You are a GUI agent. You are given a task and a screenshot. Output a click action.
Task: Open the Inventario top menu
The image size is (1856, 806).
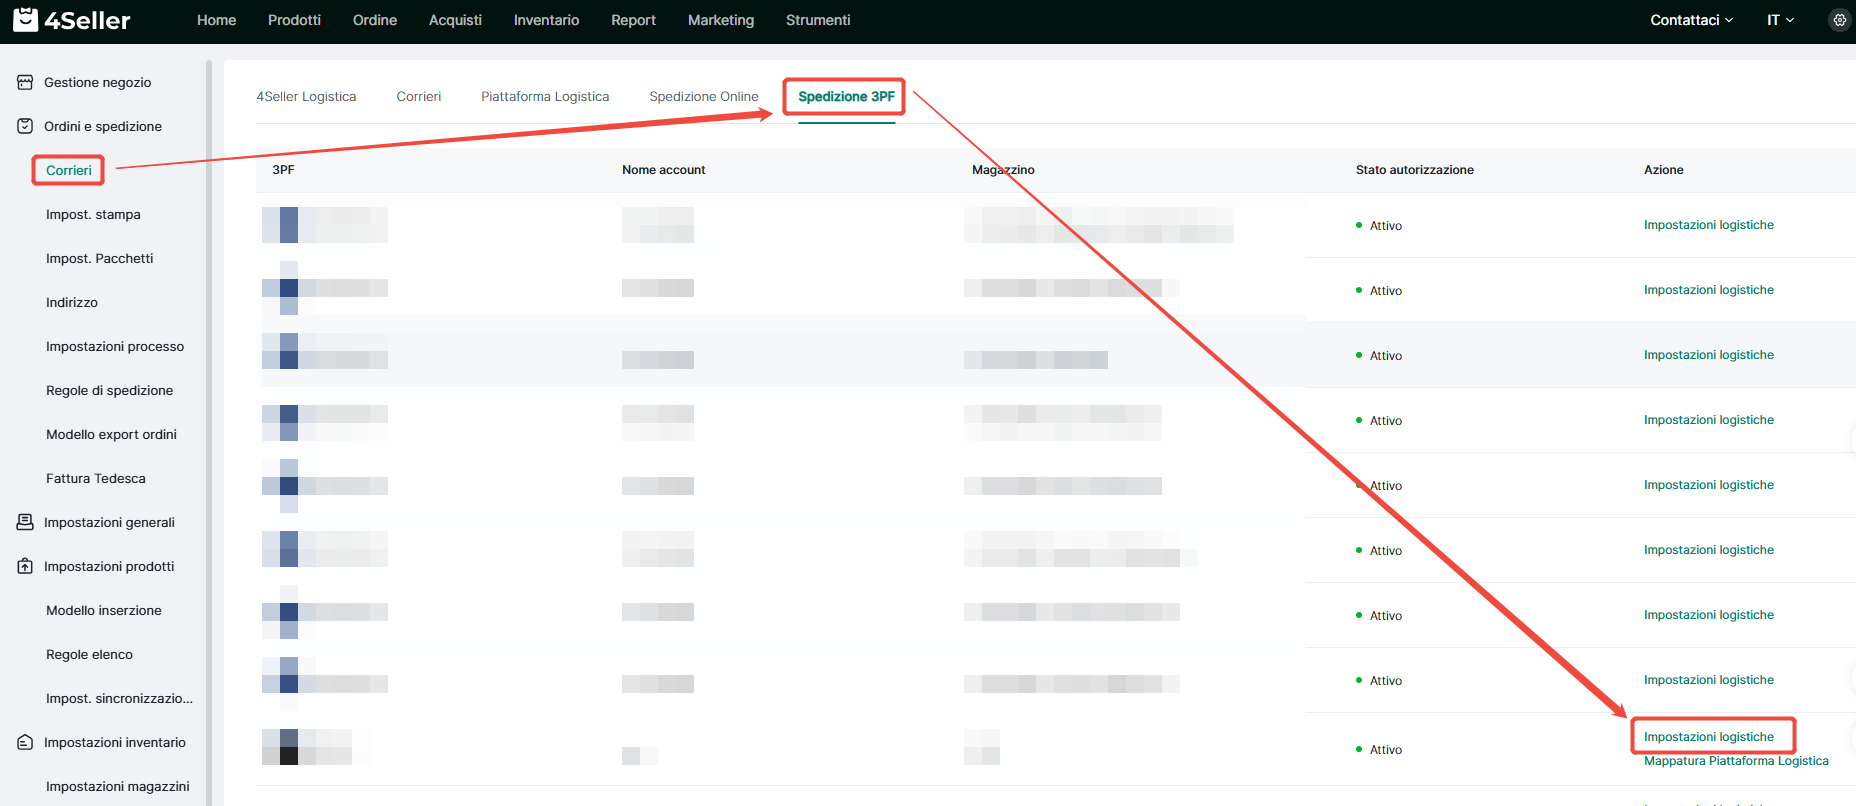point(546,20)
